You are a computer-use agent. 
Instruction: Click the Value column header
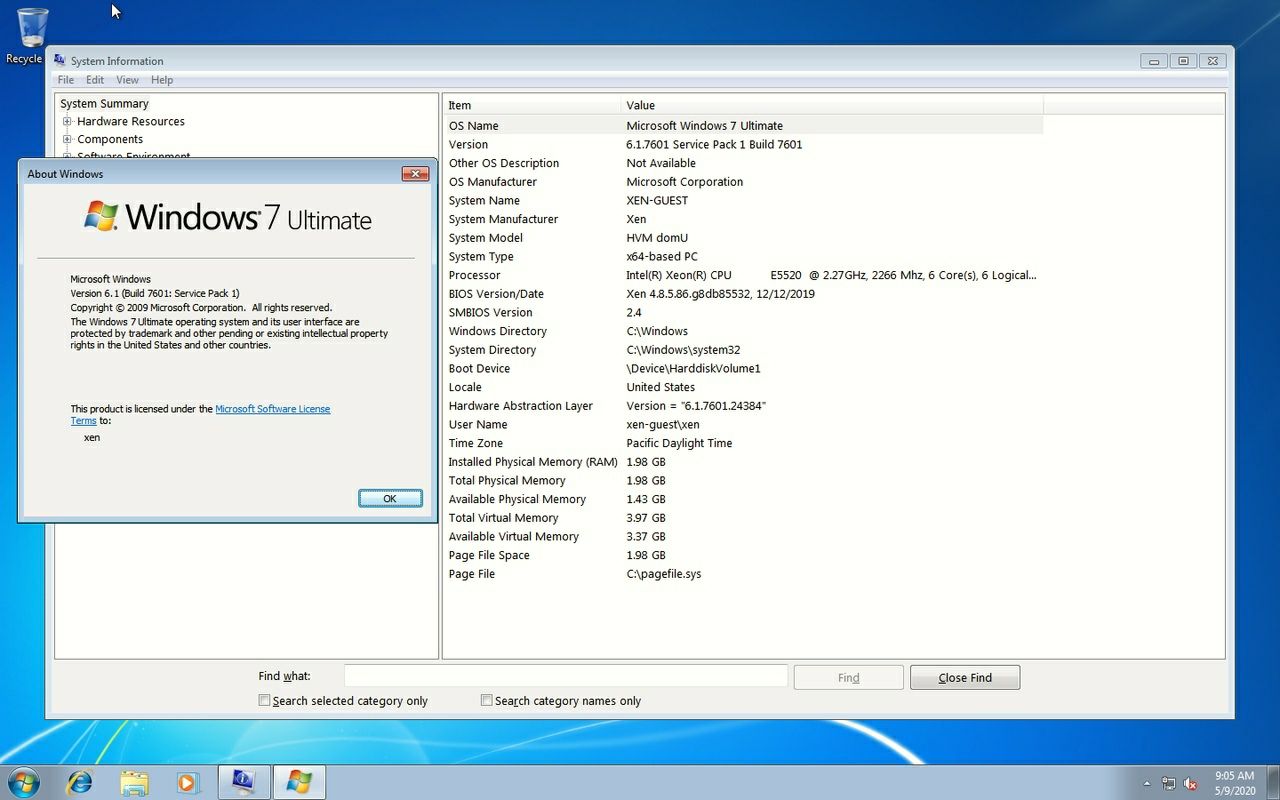point(832,105)
